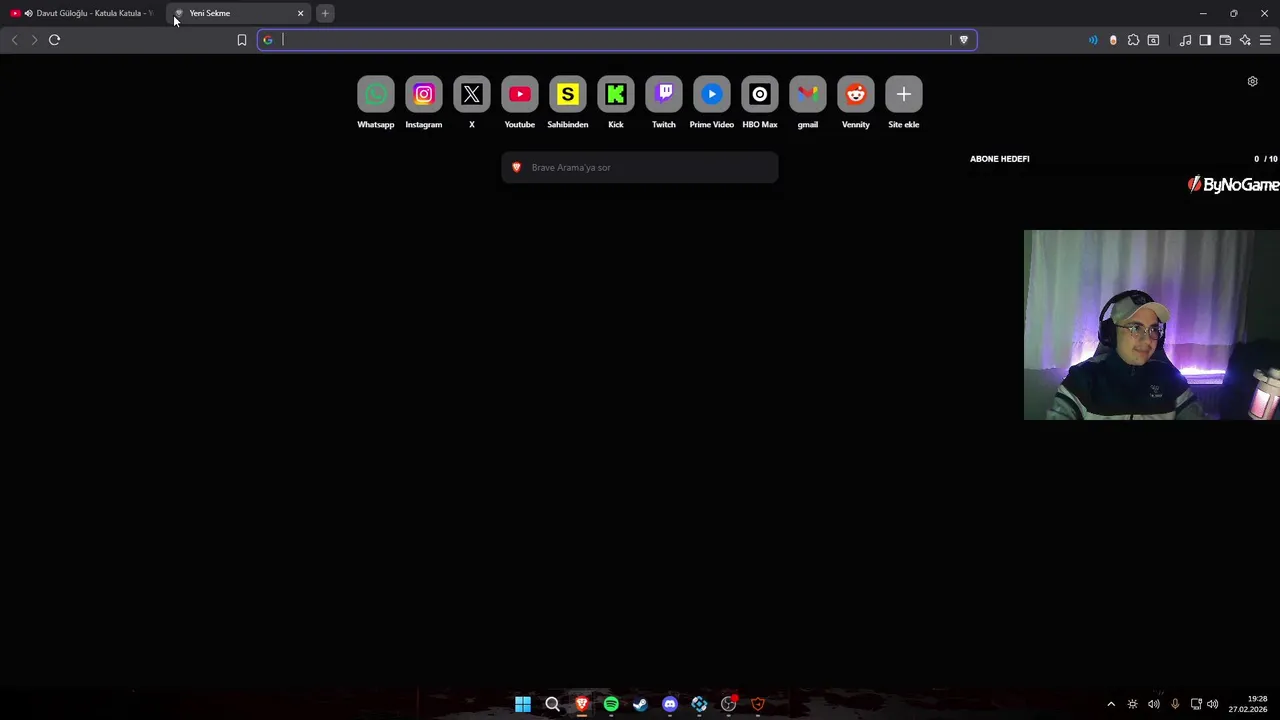Go forward using the forward arrow
Screen dimensions: 1280x720
(34, 40)
